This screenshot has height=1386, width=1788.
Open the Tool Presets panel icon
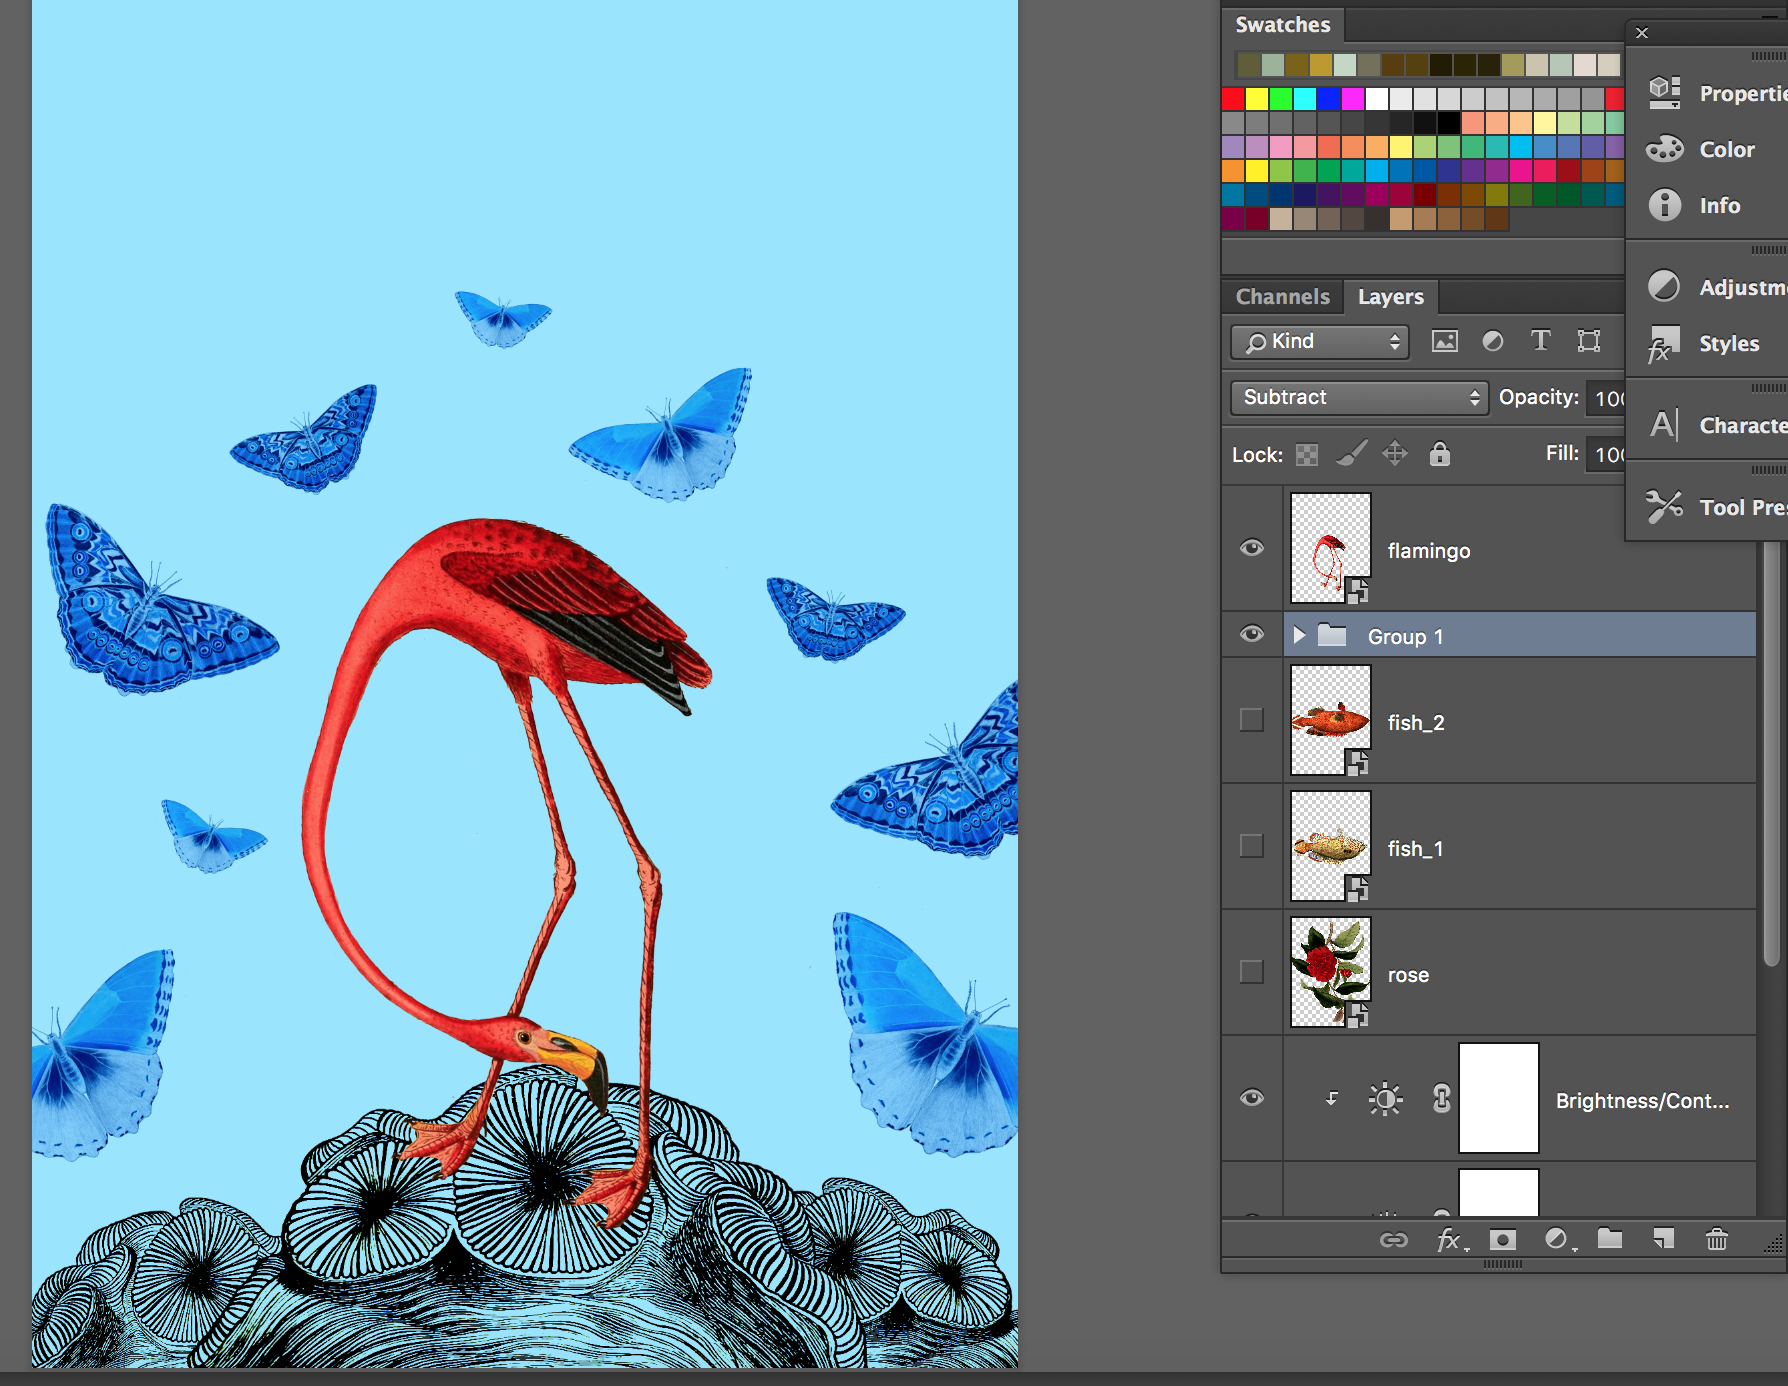coord(1665,506)
